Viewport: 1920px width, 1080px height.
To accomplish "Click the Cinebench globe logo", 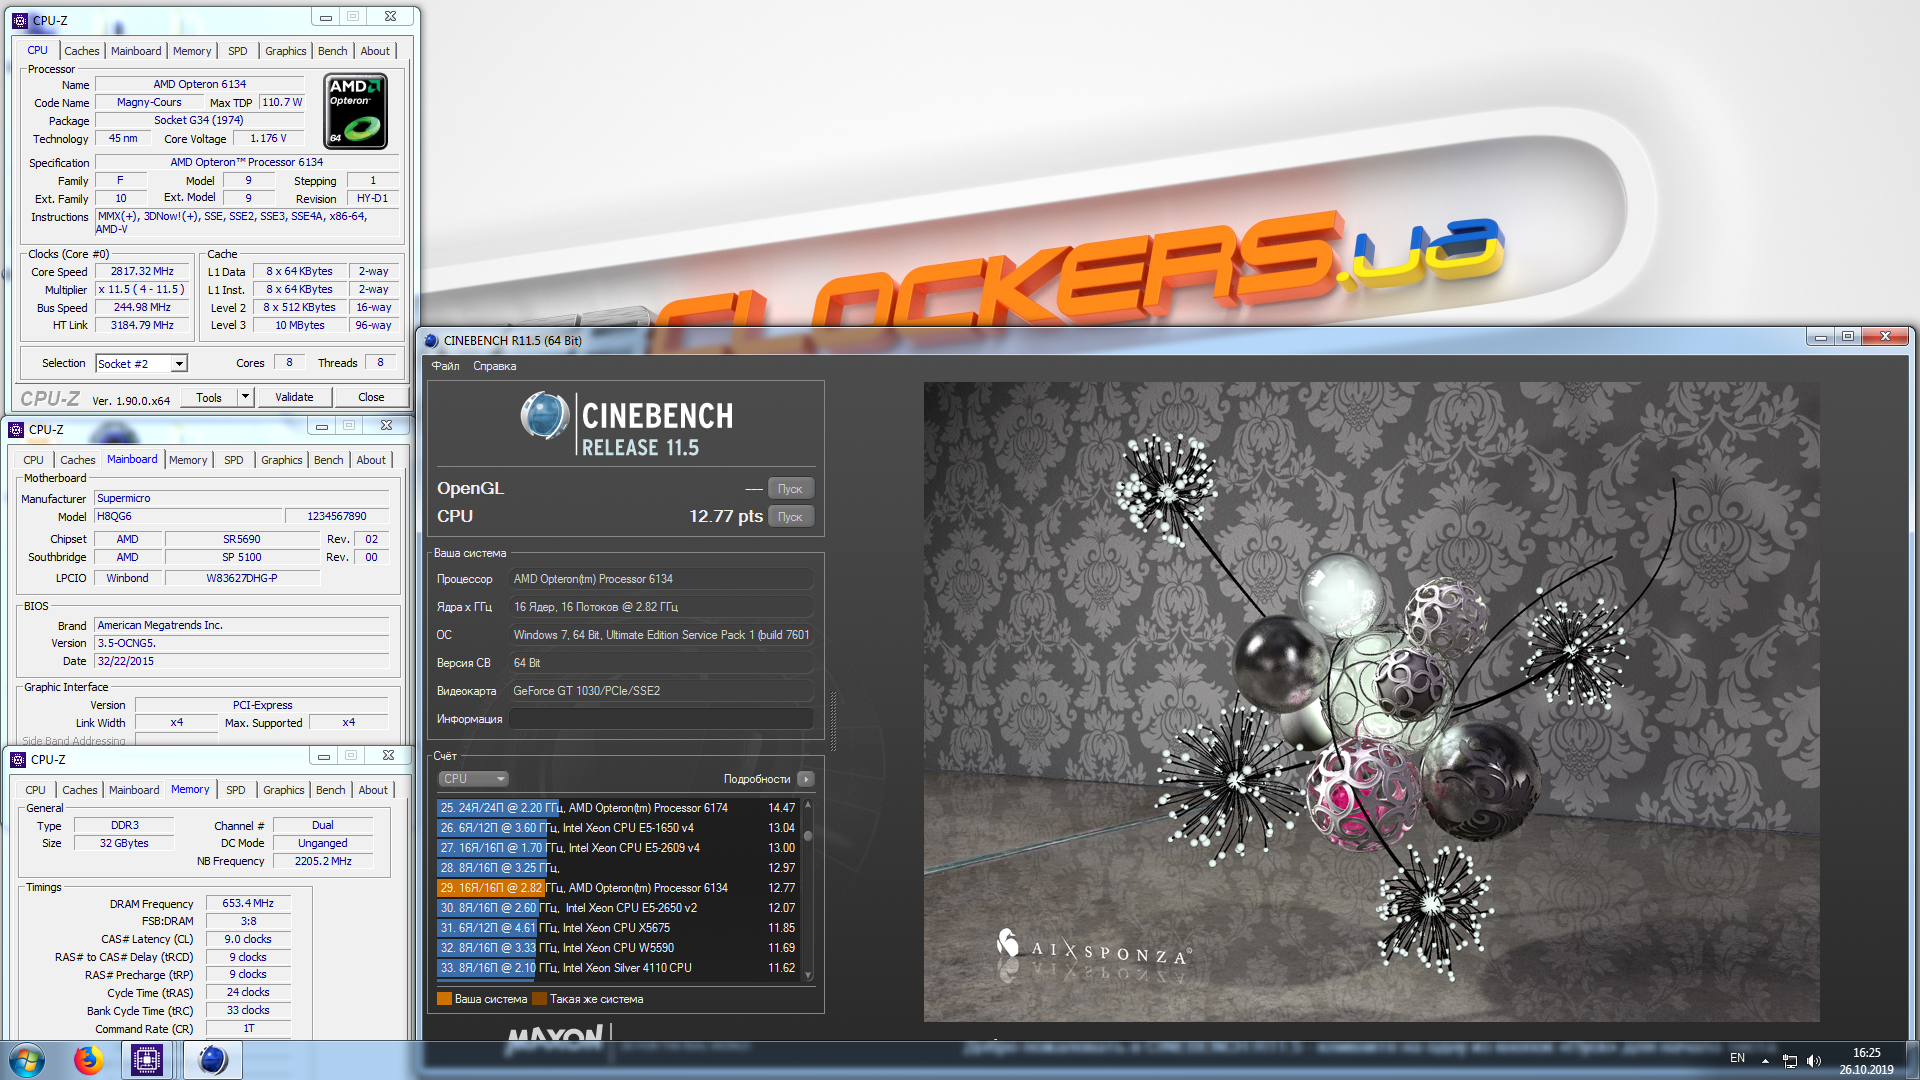I will (x=545, y=416).
